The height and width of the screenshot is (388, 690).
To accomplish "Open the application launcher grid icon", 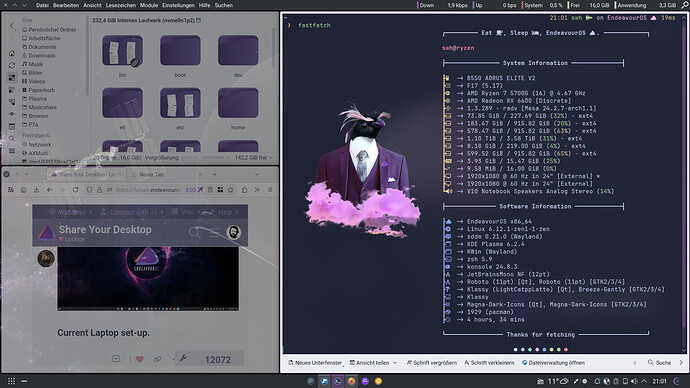I will pyautogui.click(x=11, y=381).
